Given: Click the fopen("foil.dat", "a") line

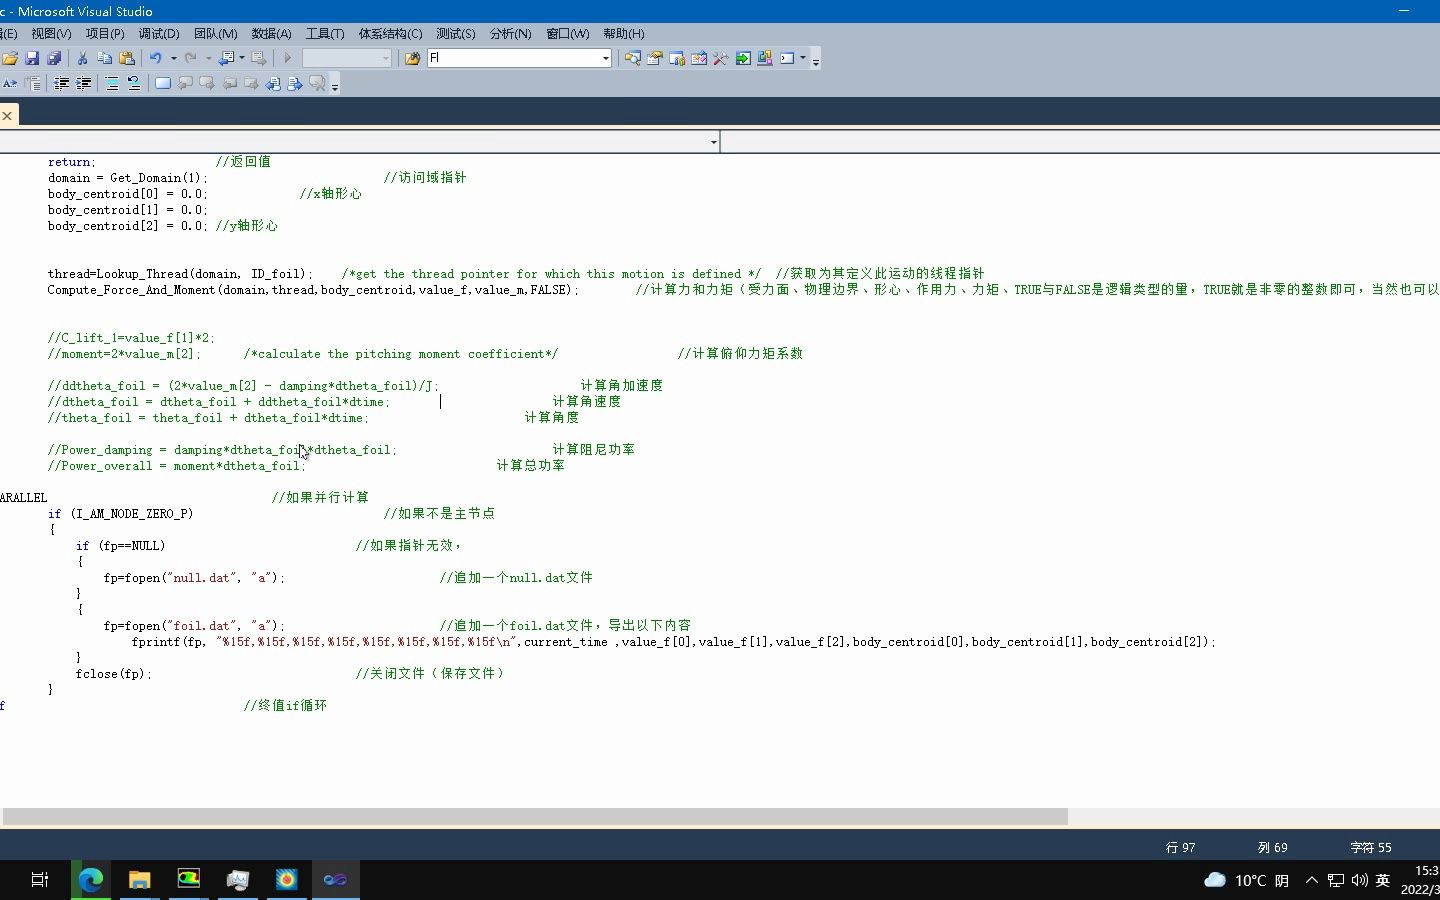Looking at the screenshot, I should (194, 626).
